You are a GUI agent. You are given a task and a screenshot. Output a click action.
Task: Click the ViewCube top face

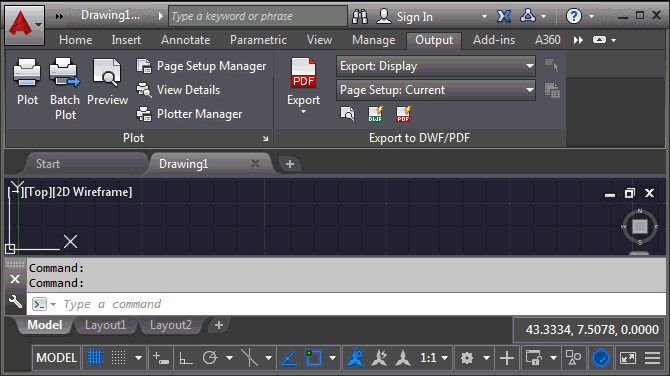point(640,226)
